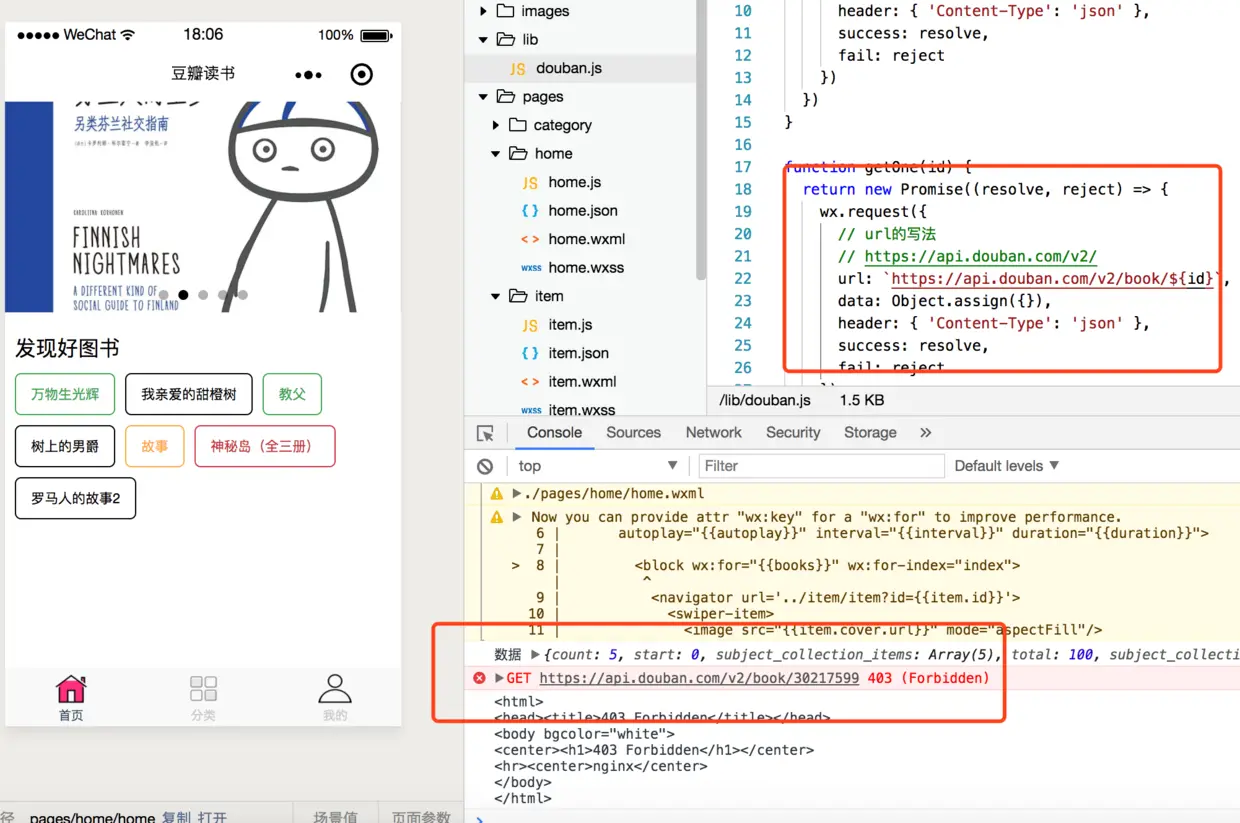Tap the Finnish Nightmares book cover slide
Screen dimensions: 1240x823
(203, 206)
